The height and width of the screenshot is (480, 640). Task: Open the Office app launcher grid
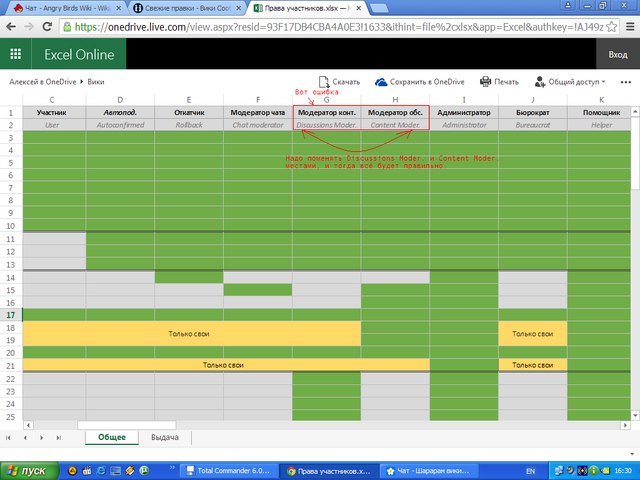(16, 54)
